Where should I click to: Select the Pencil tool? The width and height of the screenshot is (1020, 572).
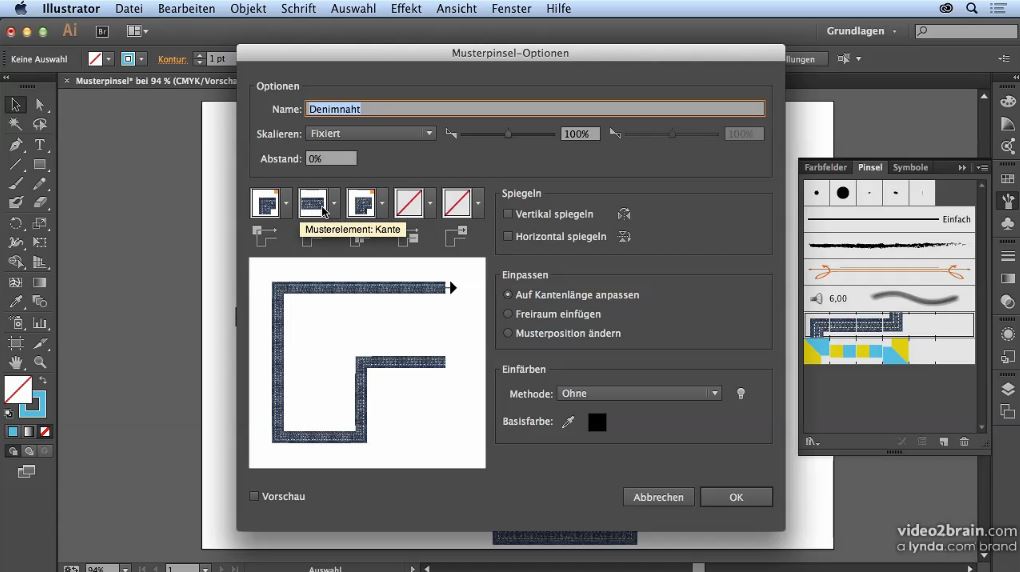point(40,184)
